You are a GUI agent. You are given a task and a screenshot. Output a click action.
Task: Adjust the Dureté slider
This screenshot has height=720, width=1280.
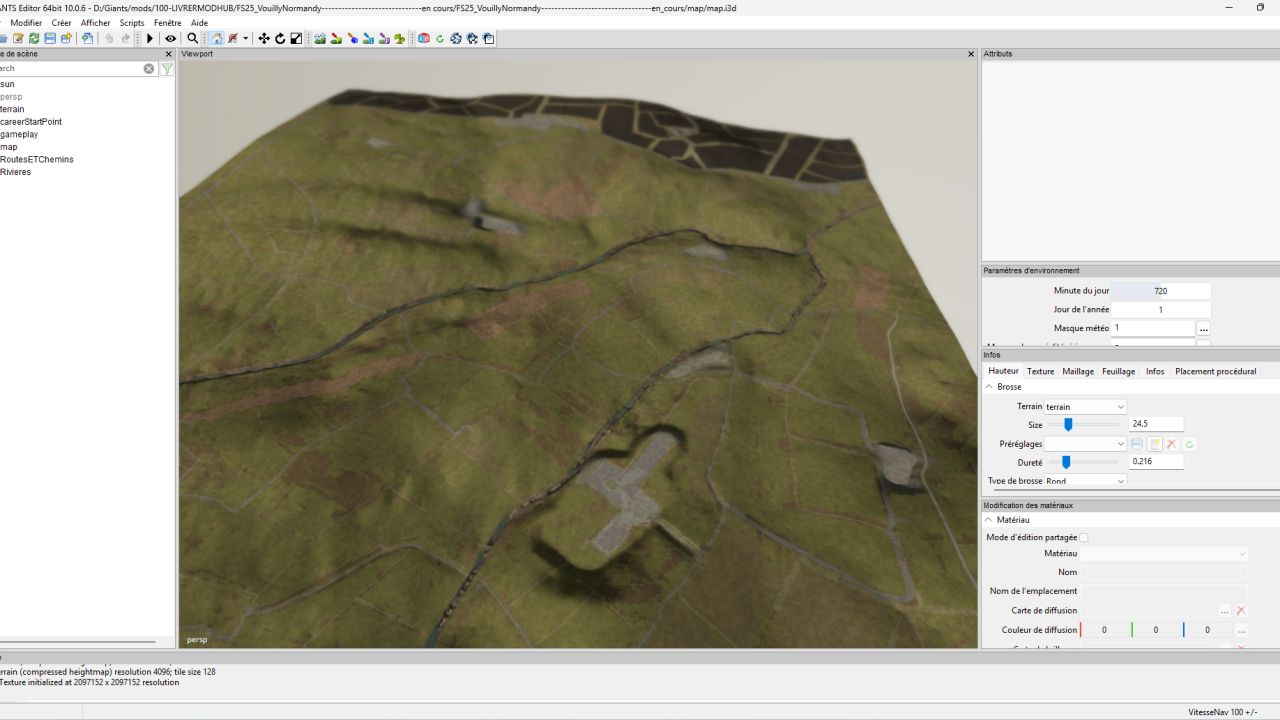pyautogui.click(x=1066, y=462)
